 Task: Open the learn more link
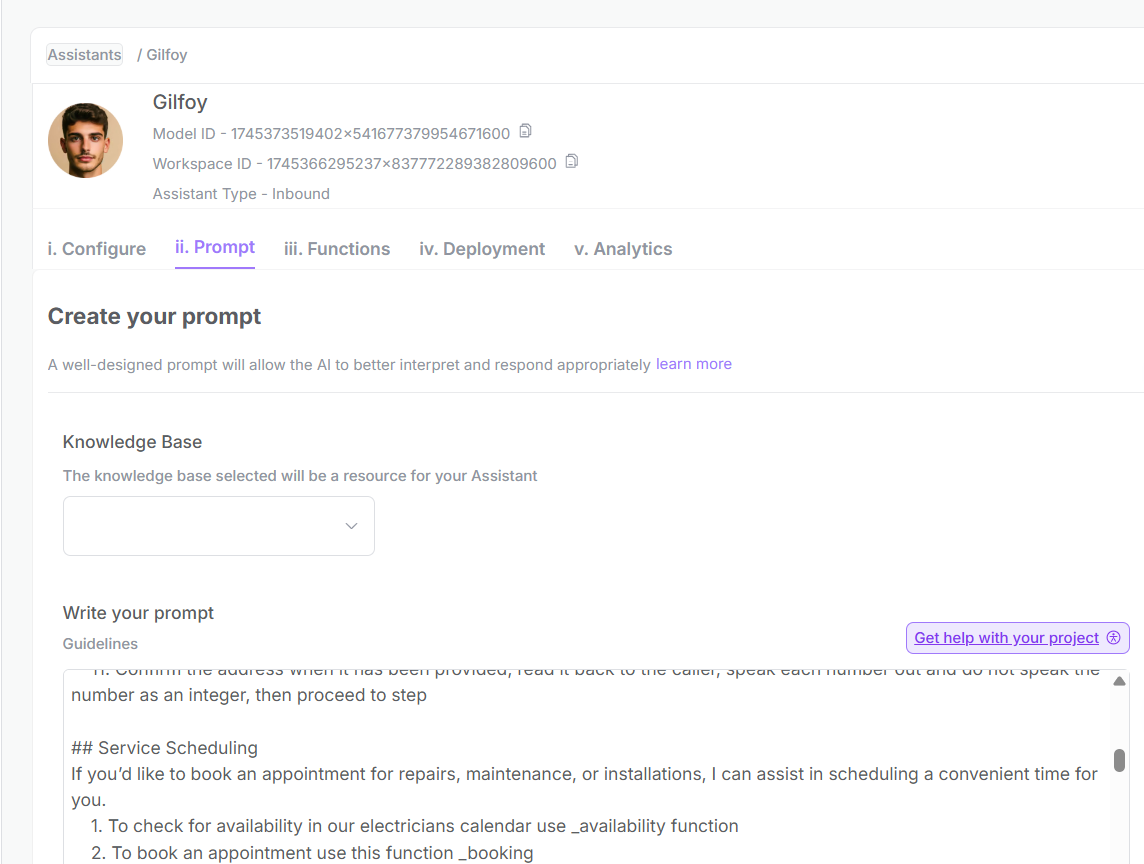(693, 364)
